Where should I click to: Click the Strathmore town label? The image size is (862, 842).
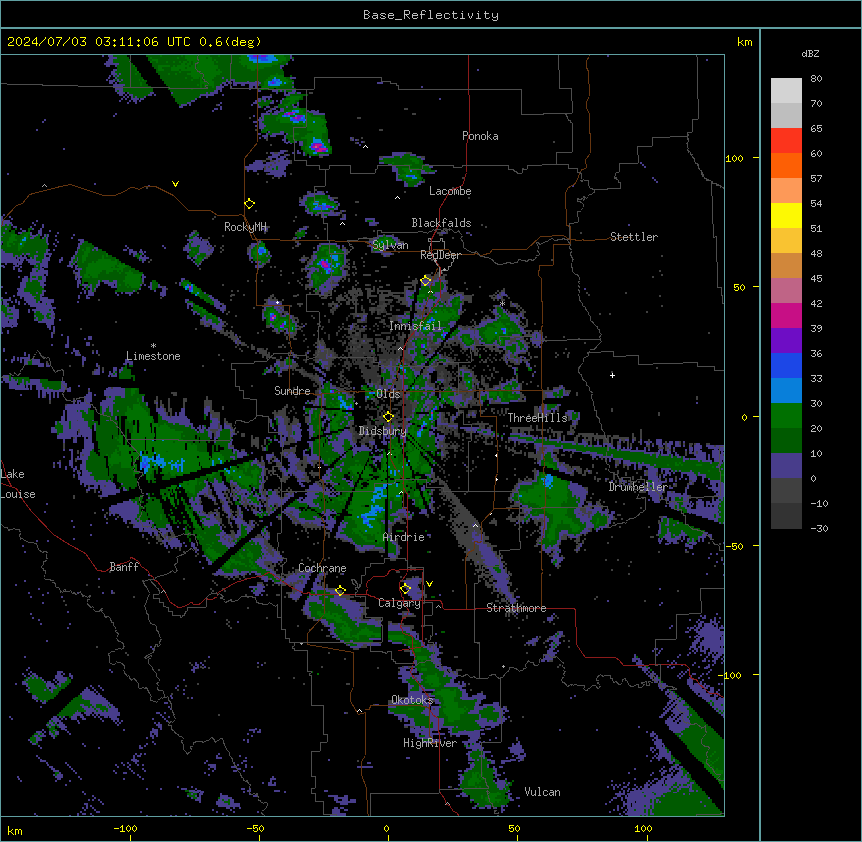[516, 608]
